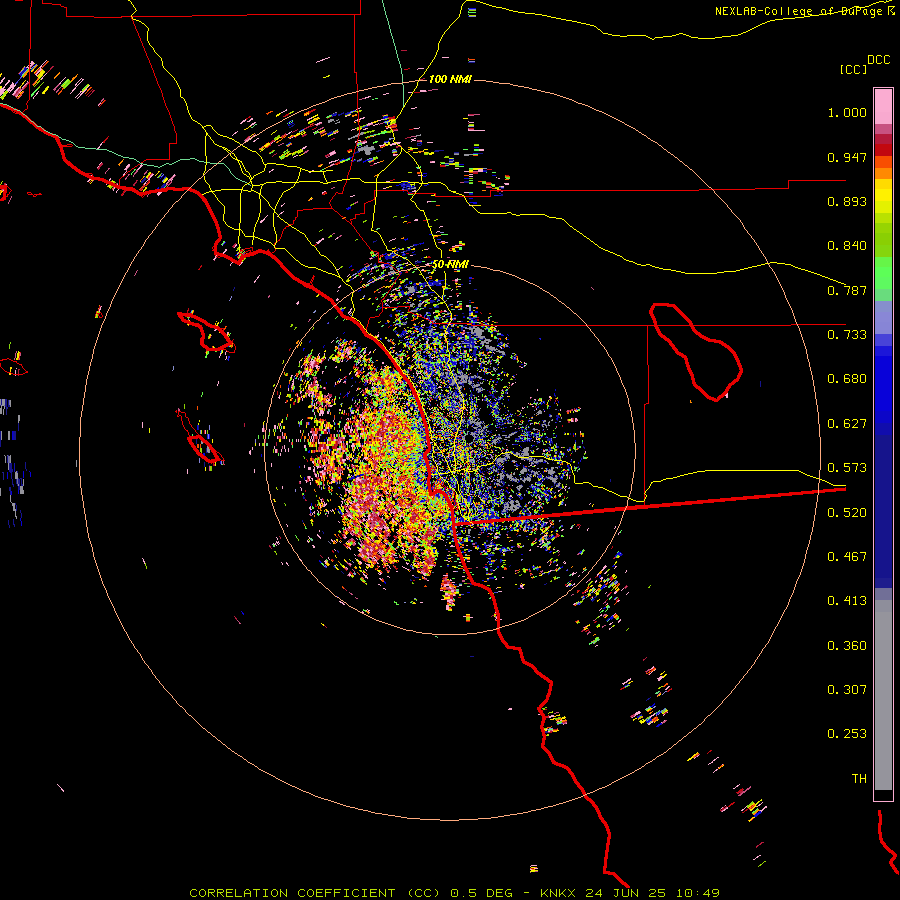
Task: Pick the gray swatch near 0.307
Action: coord(883,695)
